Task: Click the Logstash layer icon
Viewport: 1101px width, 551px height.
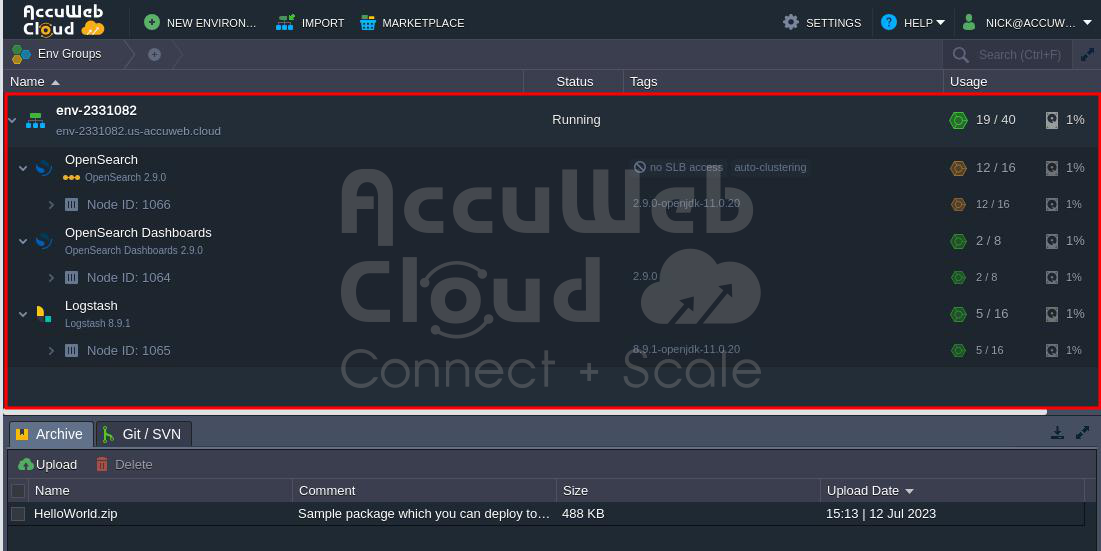Action: [43, 314]
